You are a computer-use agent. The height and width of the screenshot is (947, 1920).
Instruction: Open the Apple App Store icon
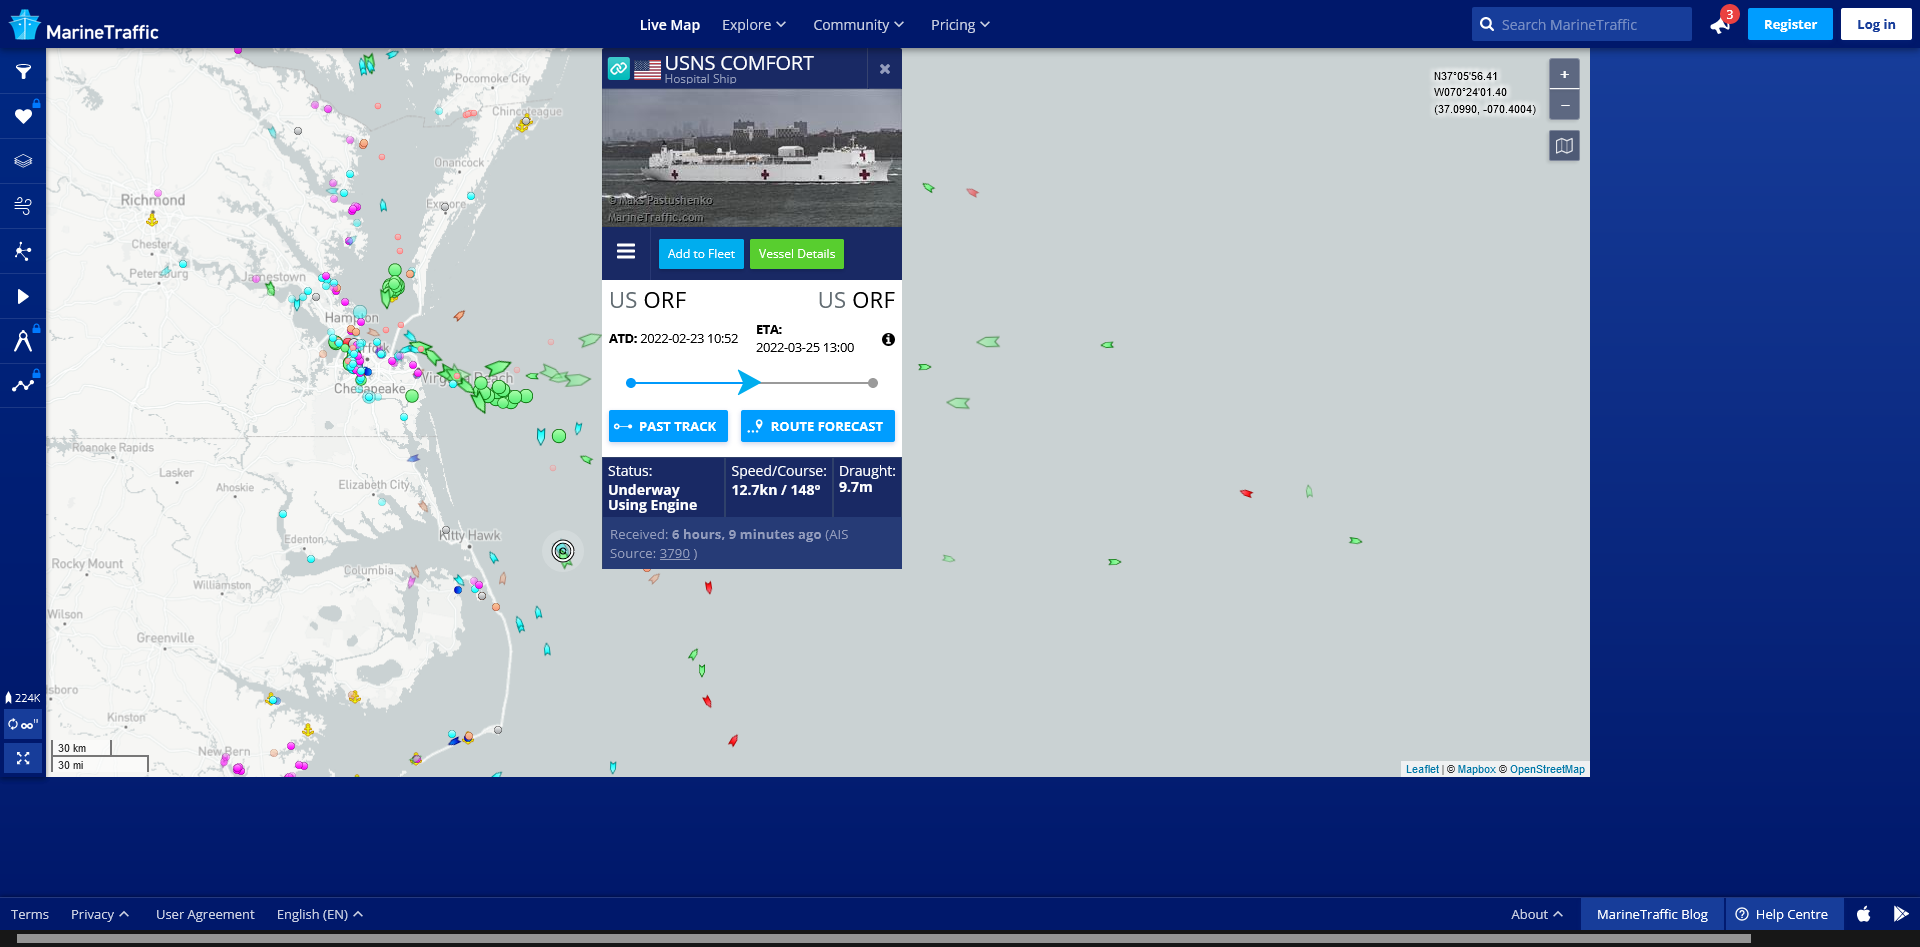click(1864, 914)
